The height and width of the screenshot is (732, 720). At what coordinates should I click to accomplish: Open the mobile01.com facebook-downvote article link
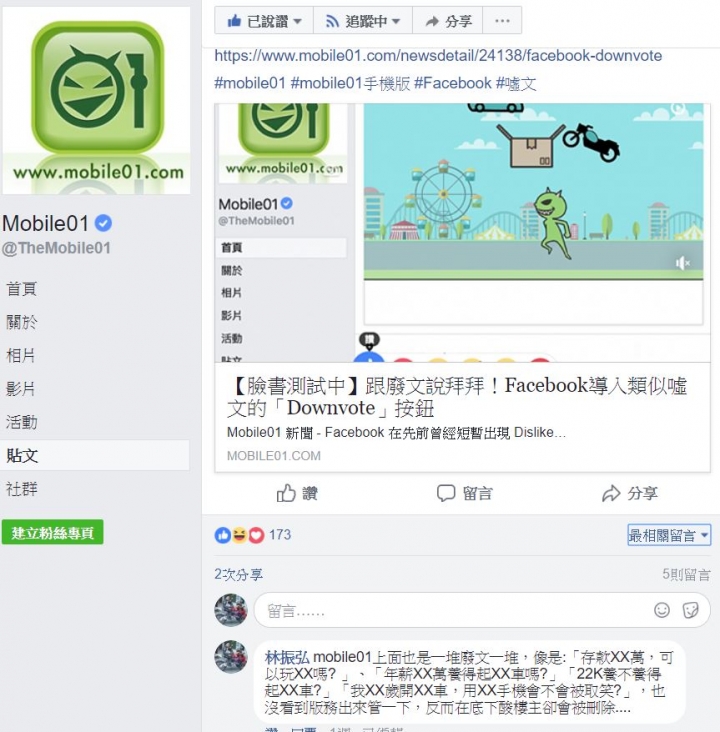[438, 56]
